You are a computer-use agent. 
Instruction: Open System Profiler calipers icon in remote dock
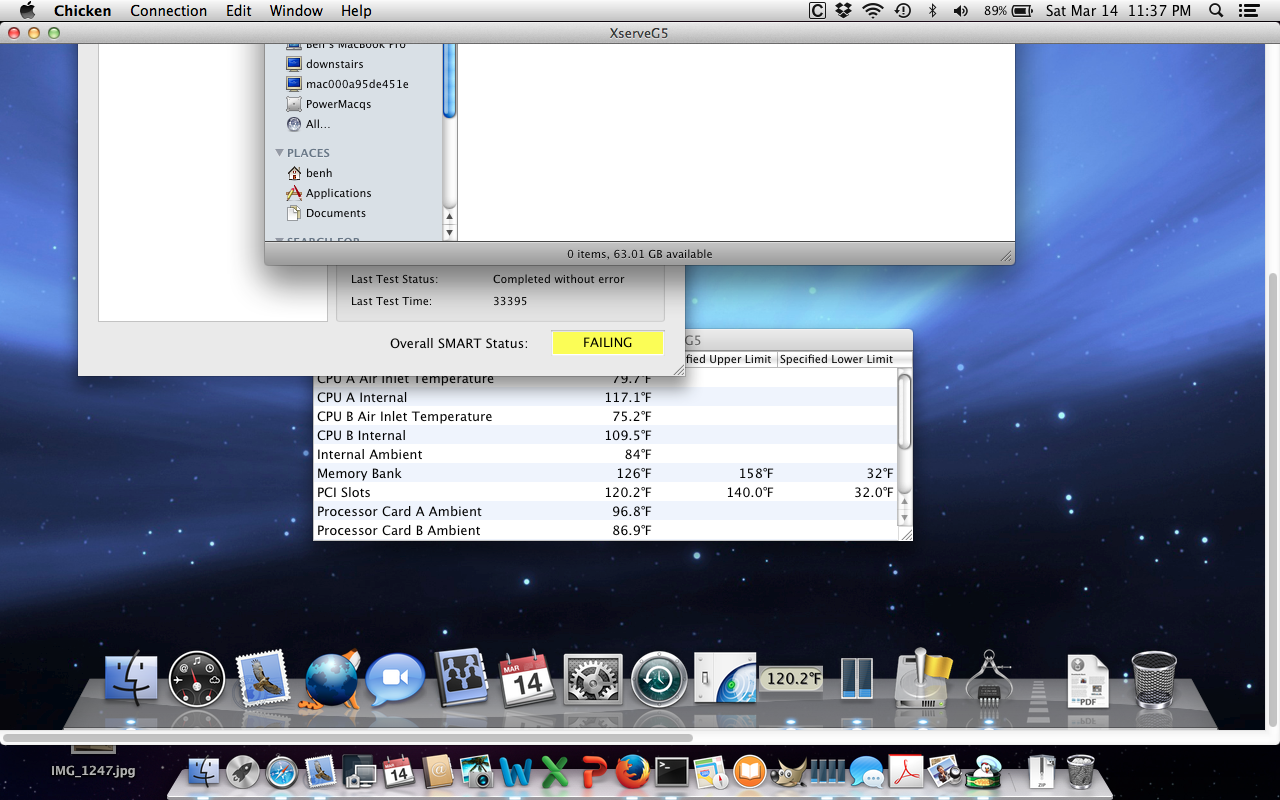[989, 679]
